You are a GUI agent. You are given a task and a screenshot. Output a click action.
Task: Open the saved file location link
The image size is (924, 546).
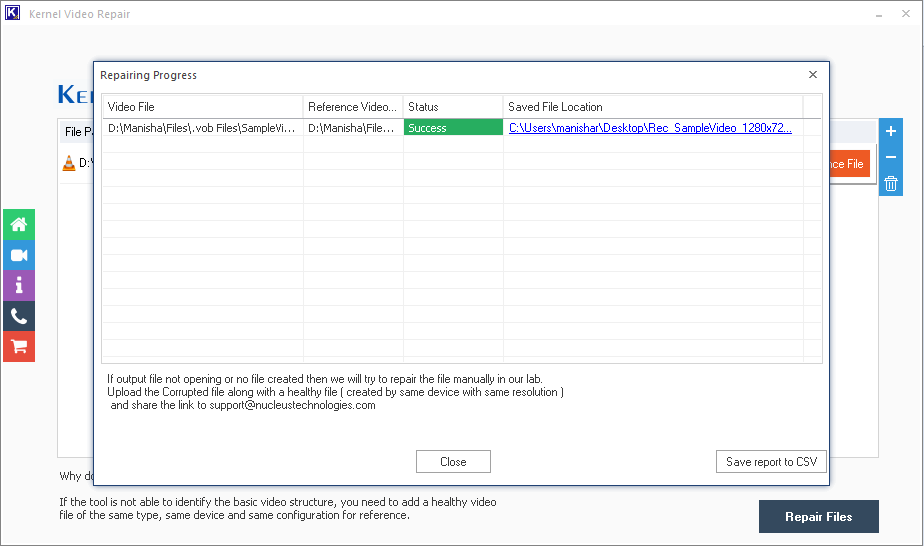[650, 128]
